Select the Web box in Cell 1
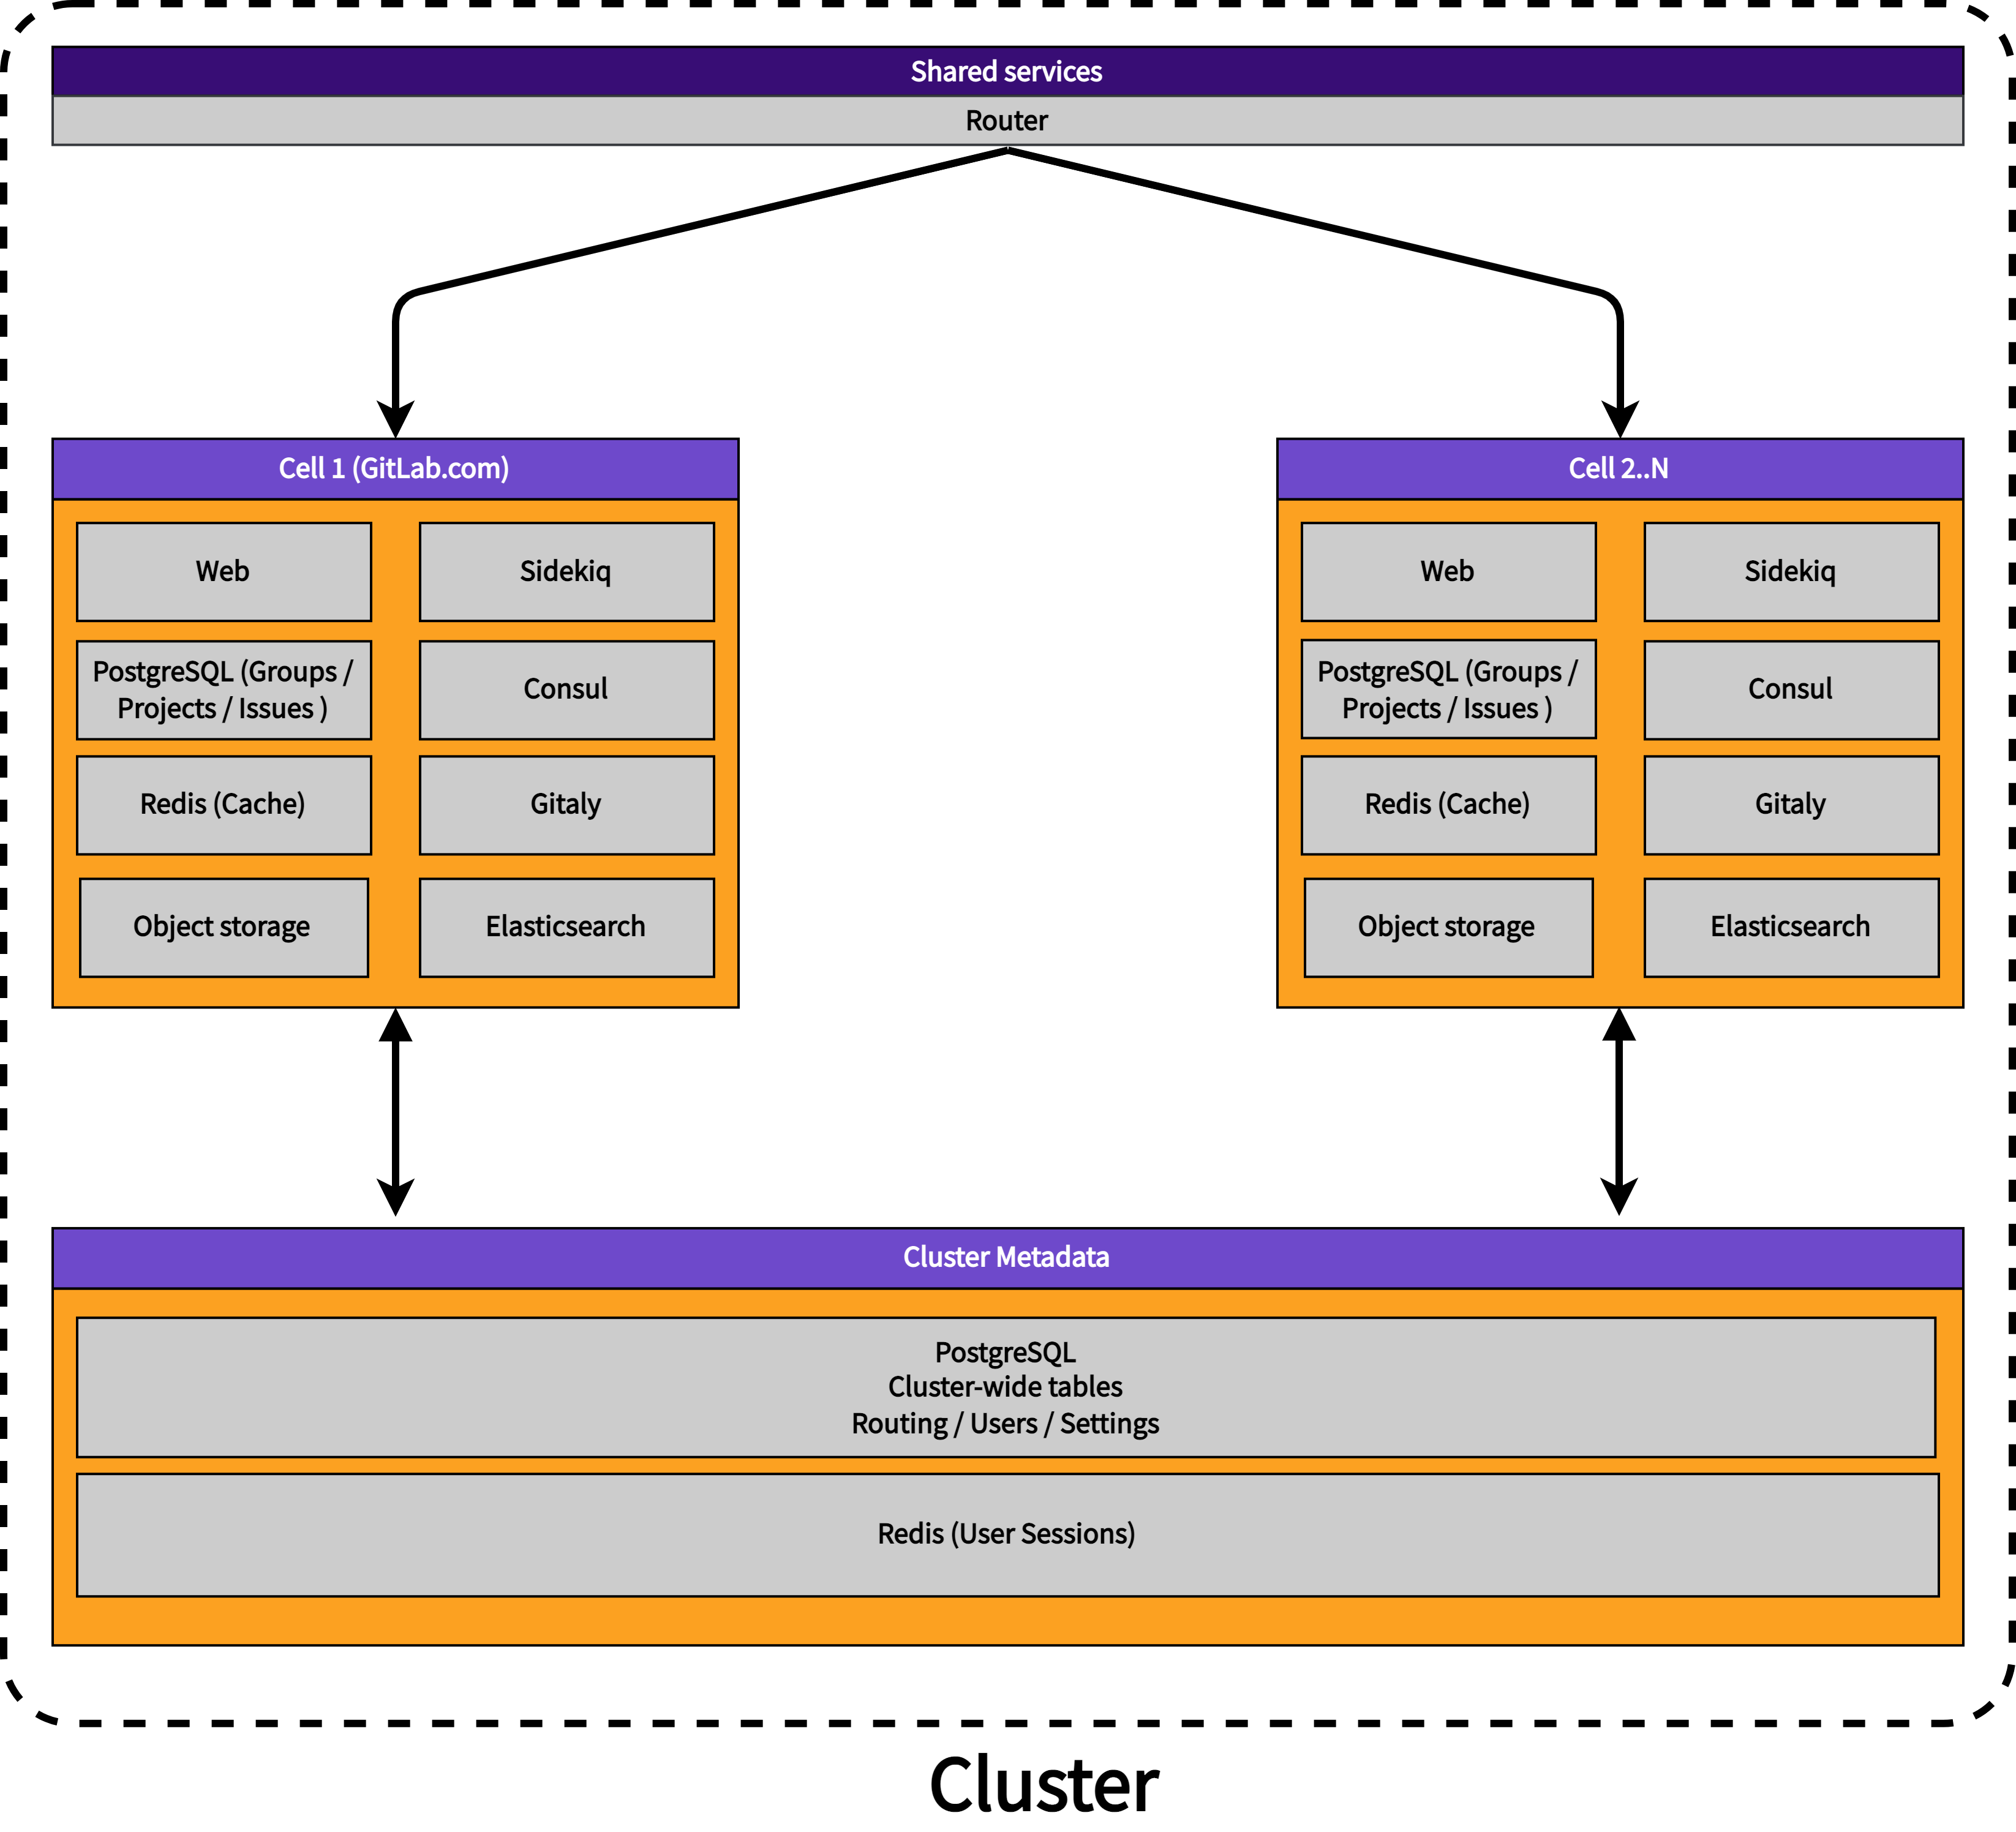Screen dimensions: 2016x1832 (223, 571)
